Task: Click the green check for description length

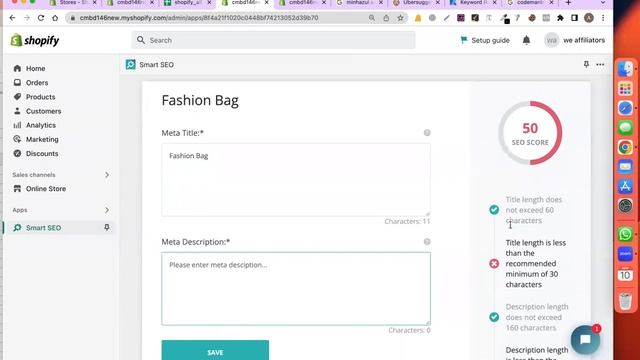Action: [494, 317]
